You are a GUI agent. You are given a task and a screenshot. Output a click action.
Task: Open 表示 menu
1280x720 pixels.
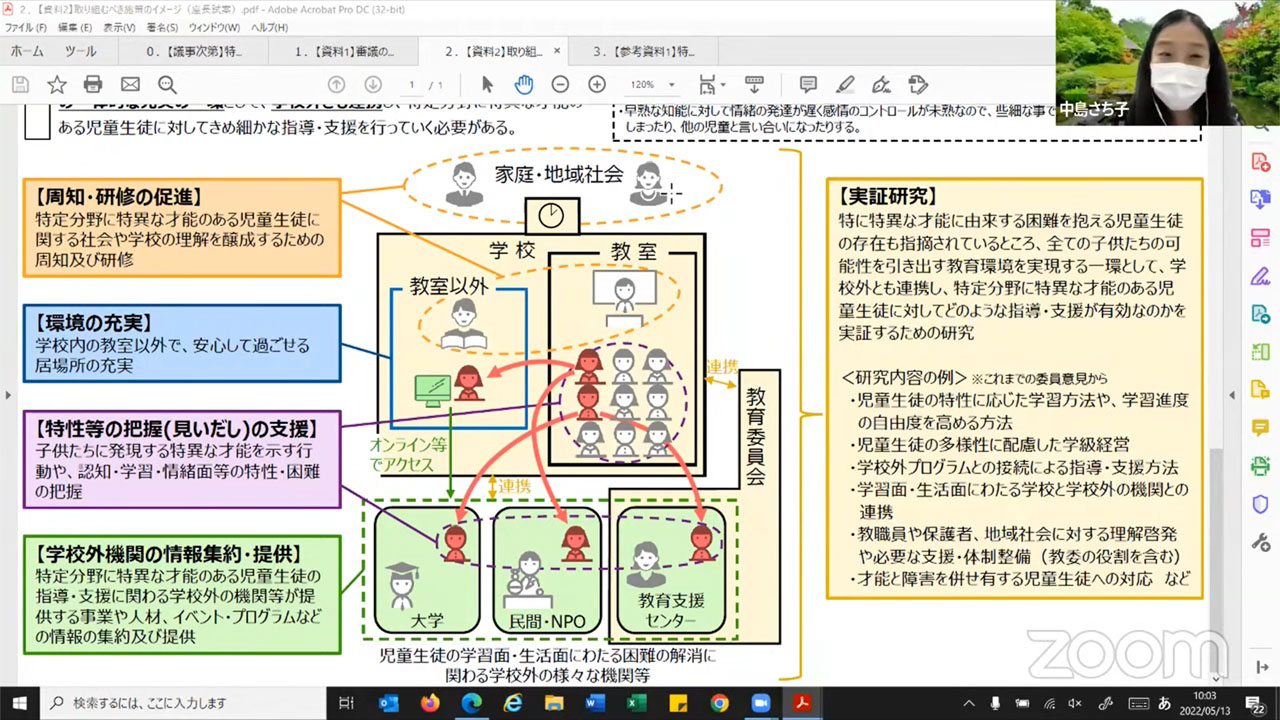coord(119,27)
